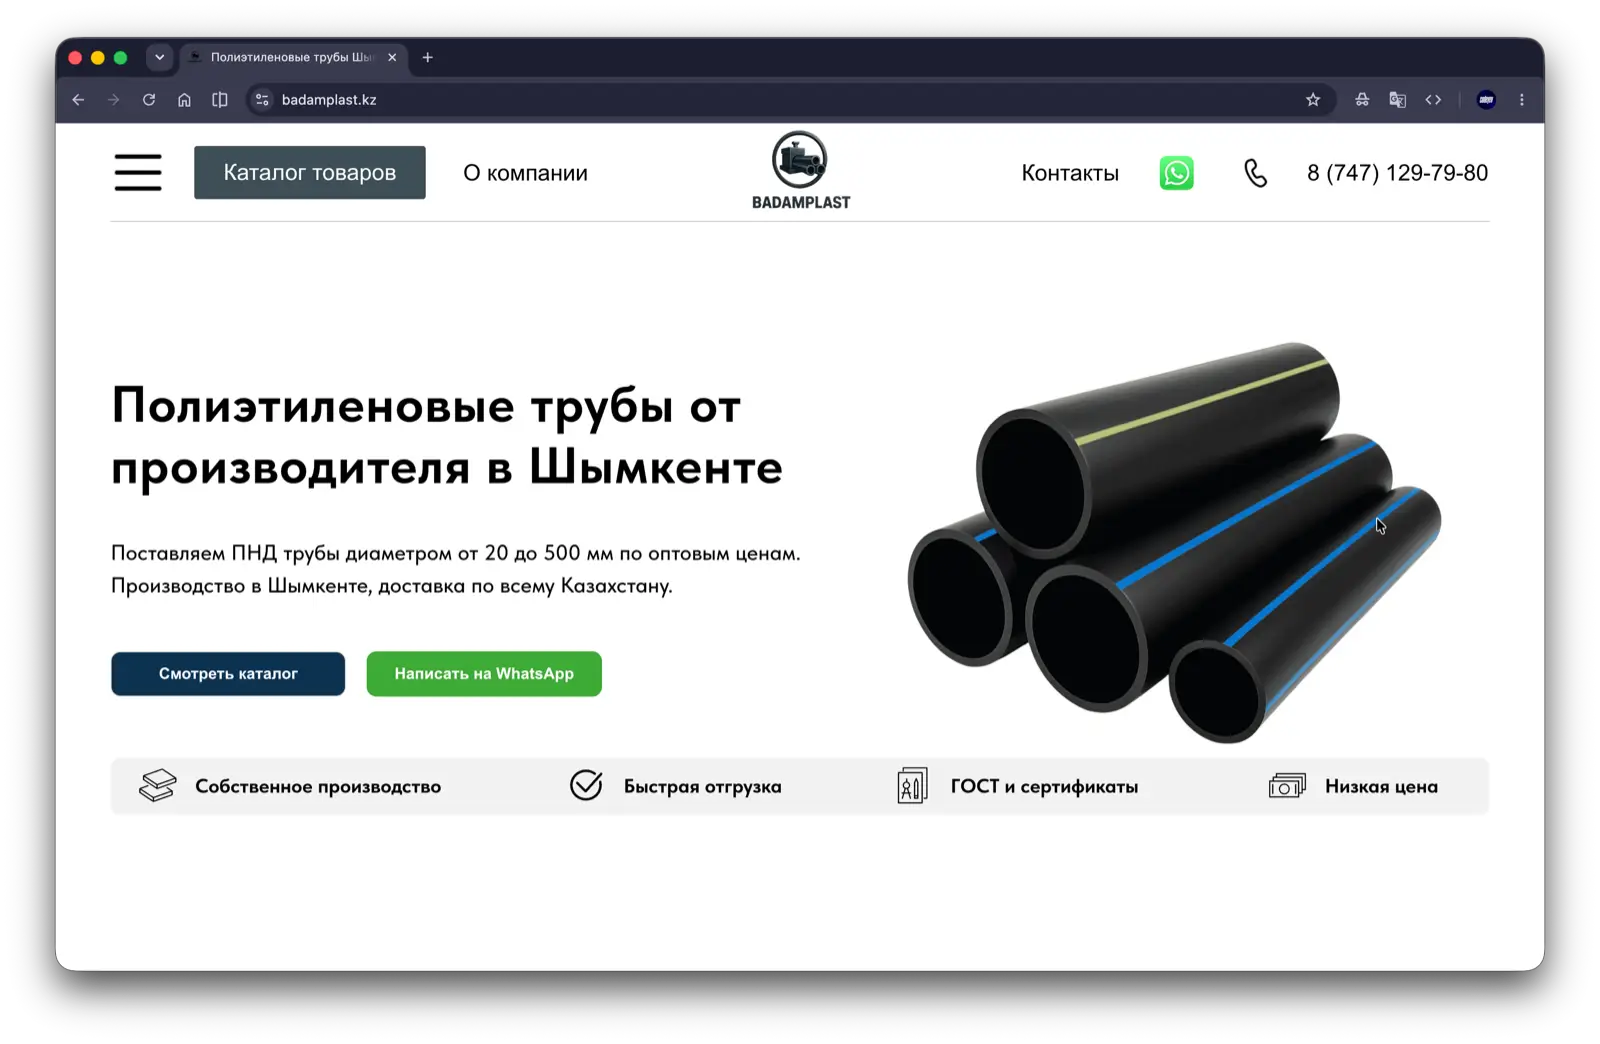Viewport: 1600px width, 1044px height.
Task: Click the ГОСТ и сертификаты document icon
Action: pyautogui.click(x=912, y=786)
